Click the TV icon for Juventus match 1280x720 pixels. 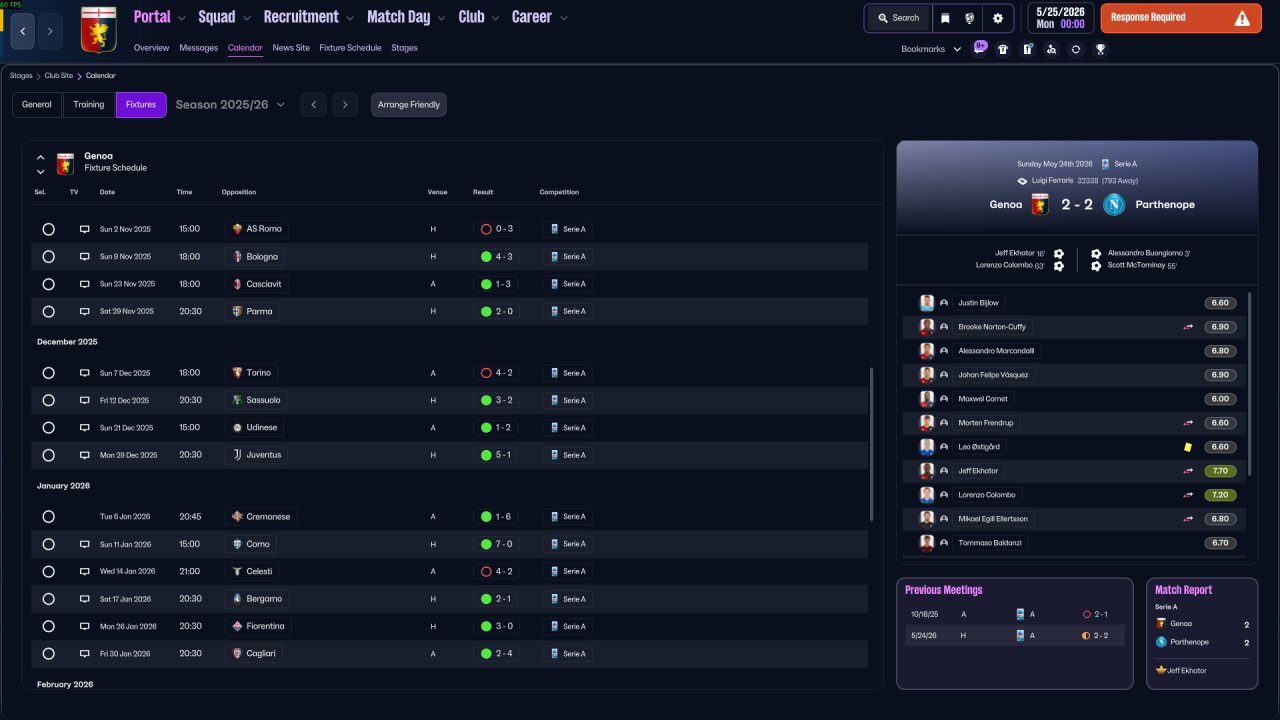pyautogui.click(x=85, y=455)
